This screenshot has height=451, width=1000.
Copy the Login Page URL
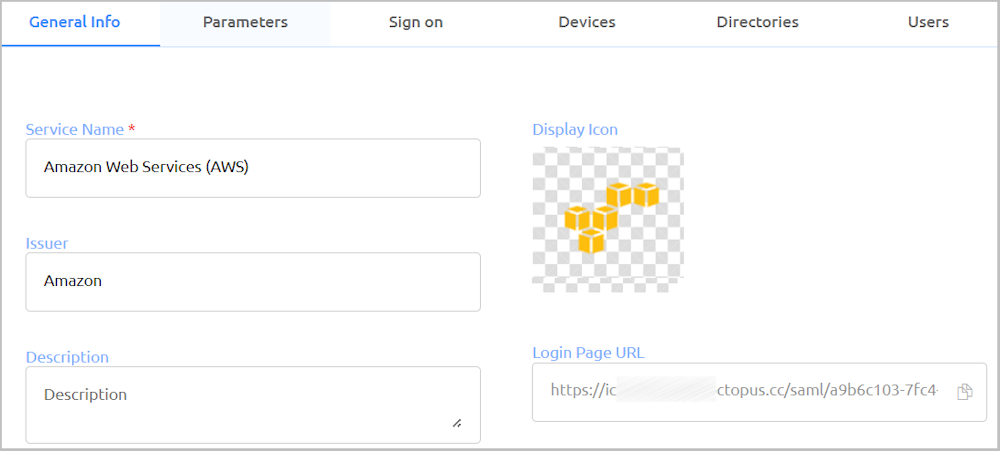[965, 392]
